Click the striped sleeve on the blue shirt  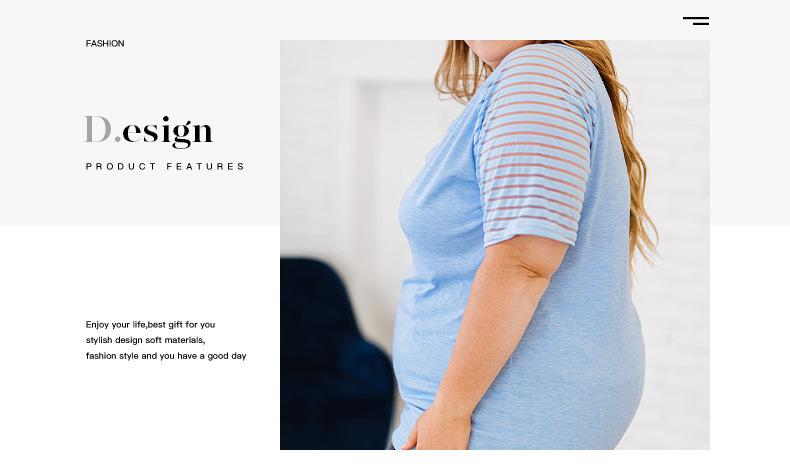tap(537, 146)
